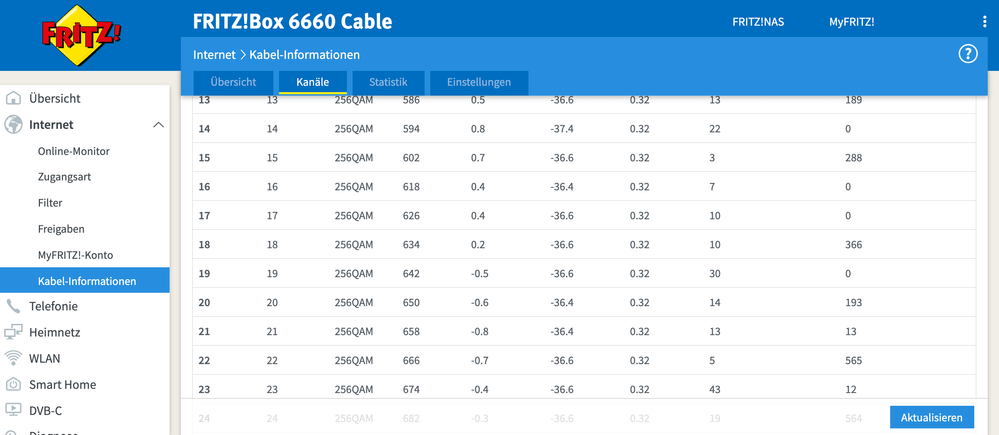Click the value -37.4 in row 14
999x435 pixels.
tap(562, 129)
